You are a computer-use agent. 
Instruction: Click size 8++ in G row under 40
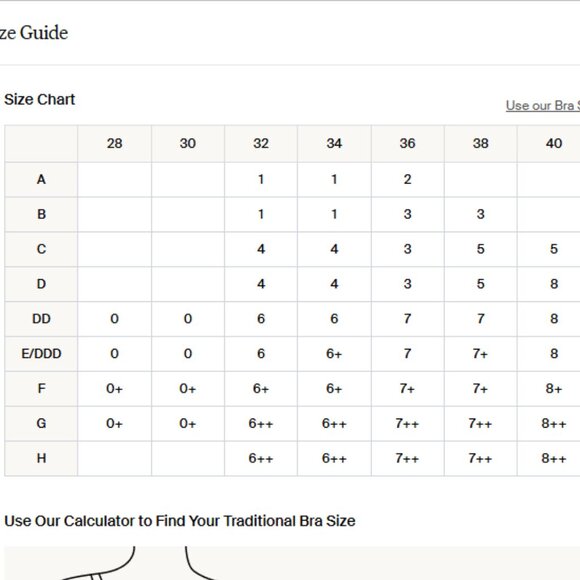[x=553, y=424]
